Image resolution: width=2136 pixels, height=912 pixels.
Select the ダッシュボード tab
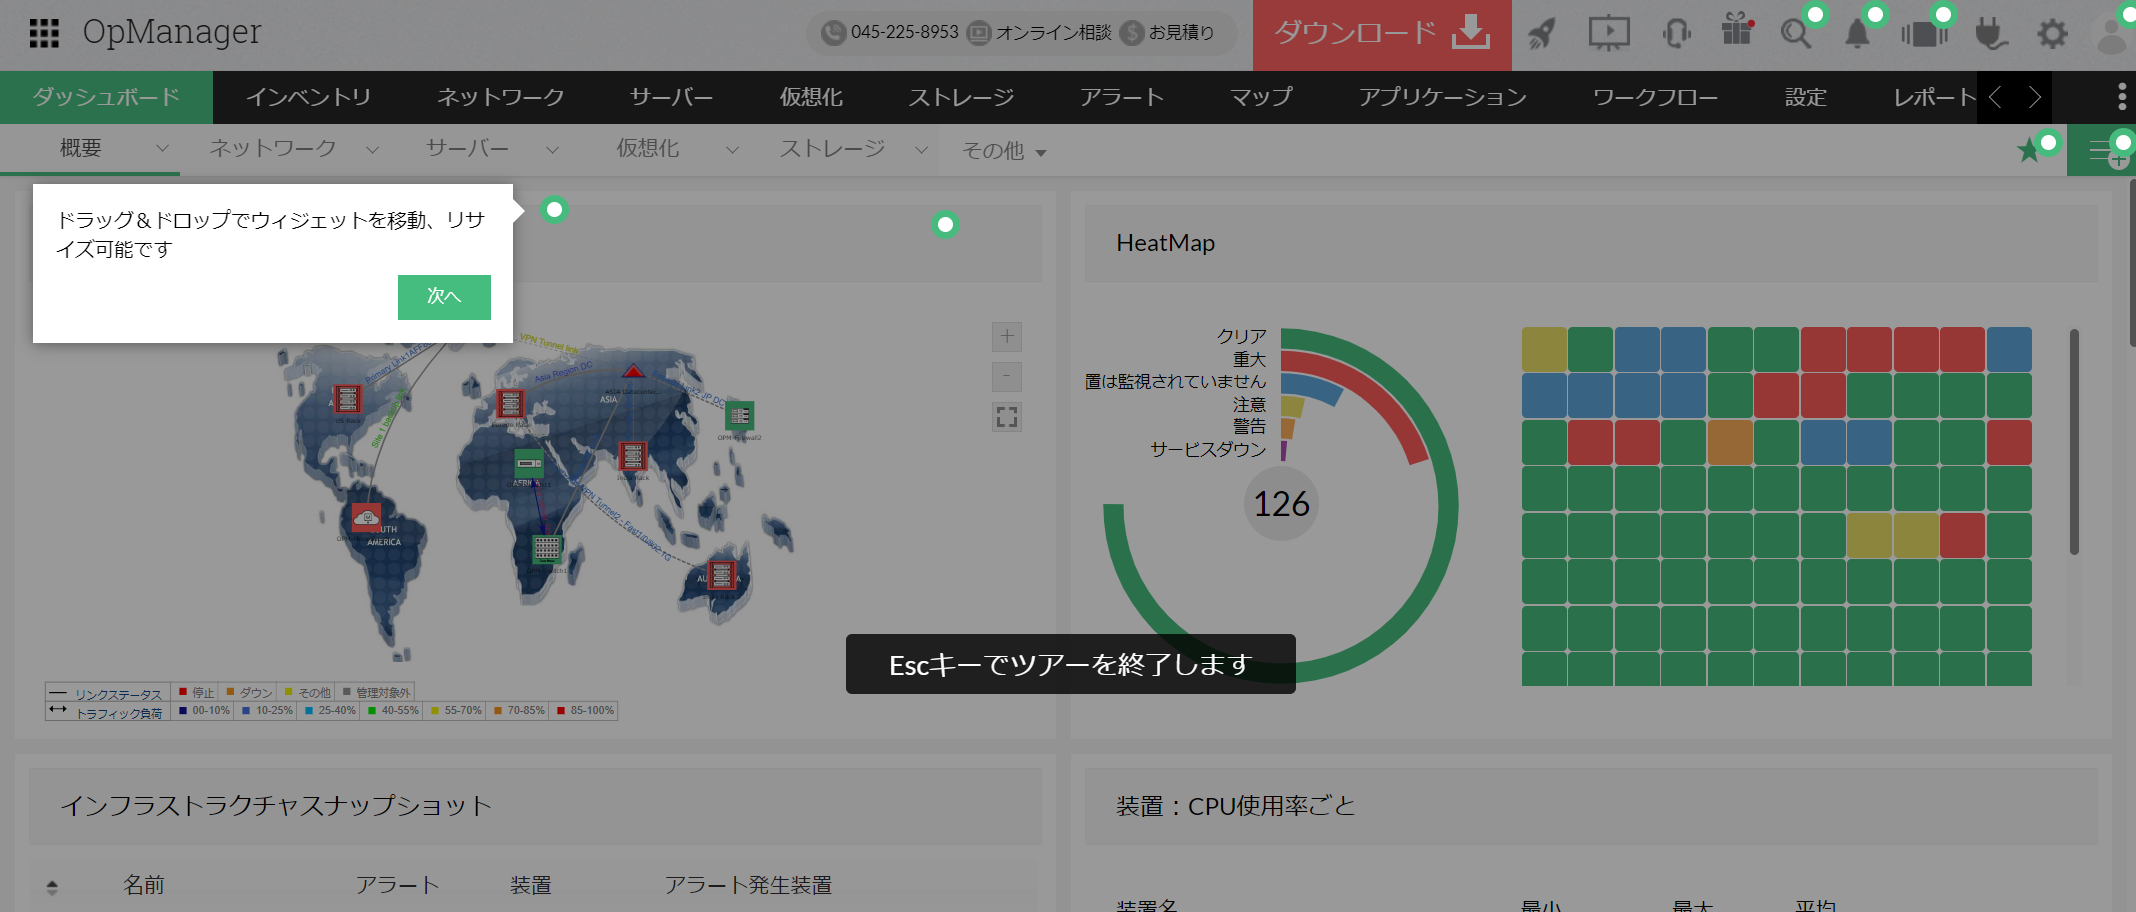click(106, 97)
